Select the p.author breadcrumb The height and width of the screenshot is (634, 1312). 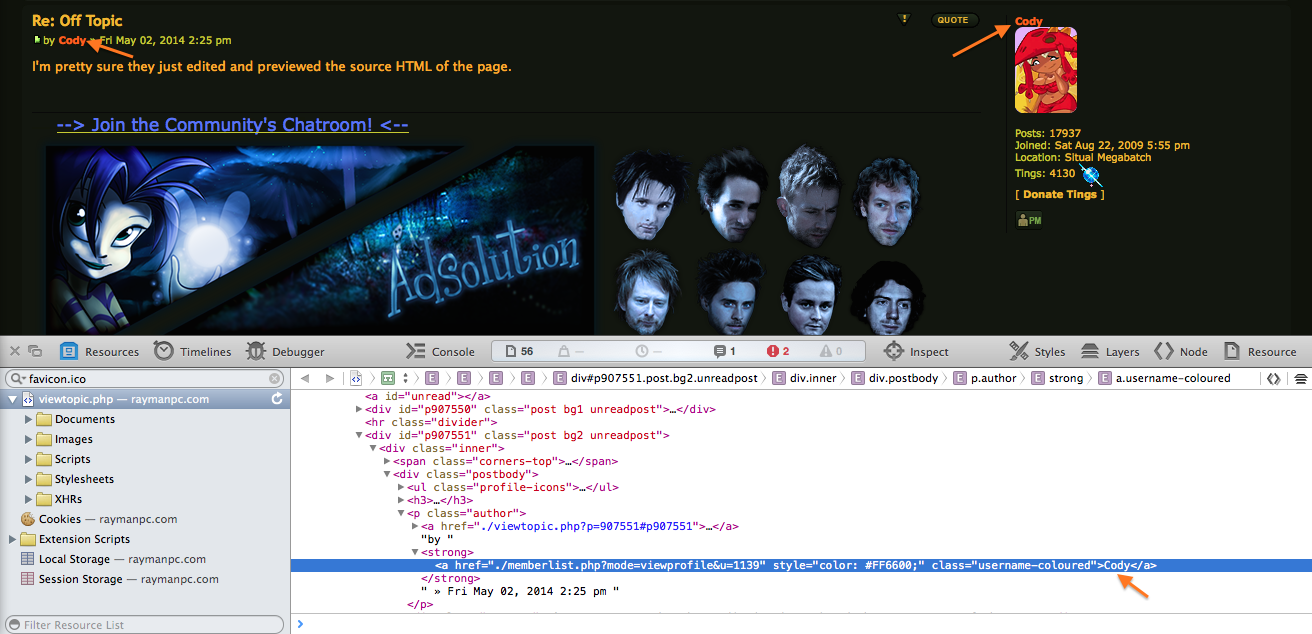[985, 379]
